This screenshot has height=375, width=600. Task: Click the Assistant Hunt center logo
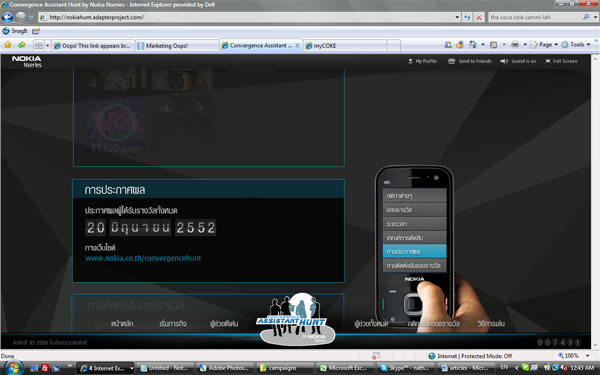tap(295, 321)
